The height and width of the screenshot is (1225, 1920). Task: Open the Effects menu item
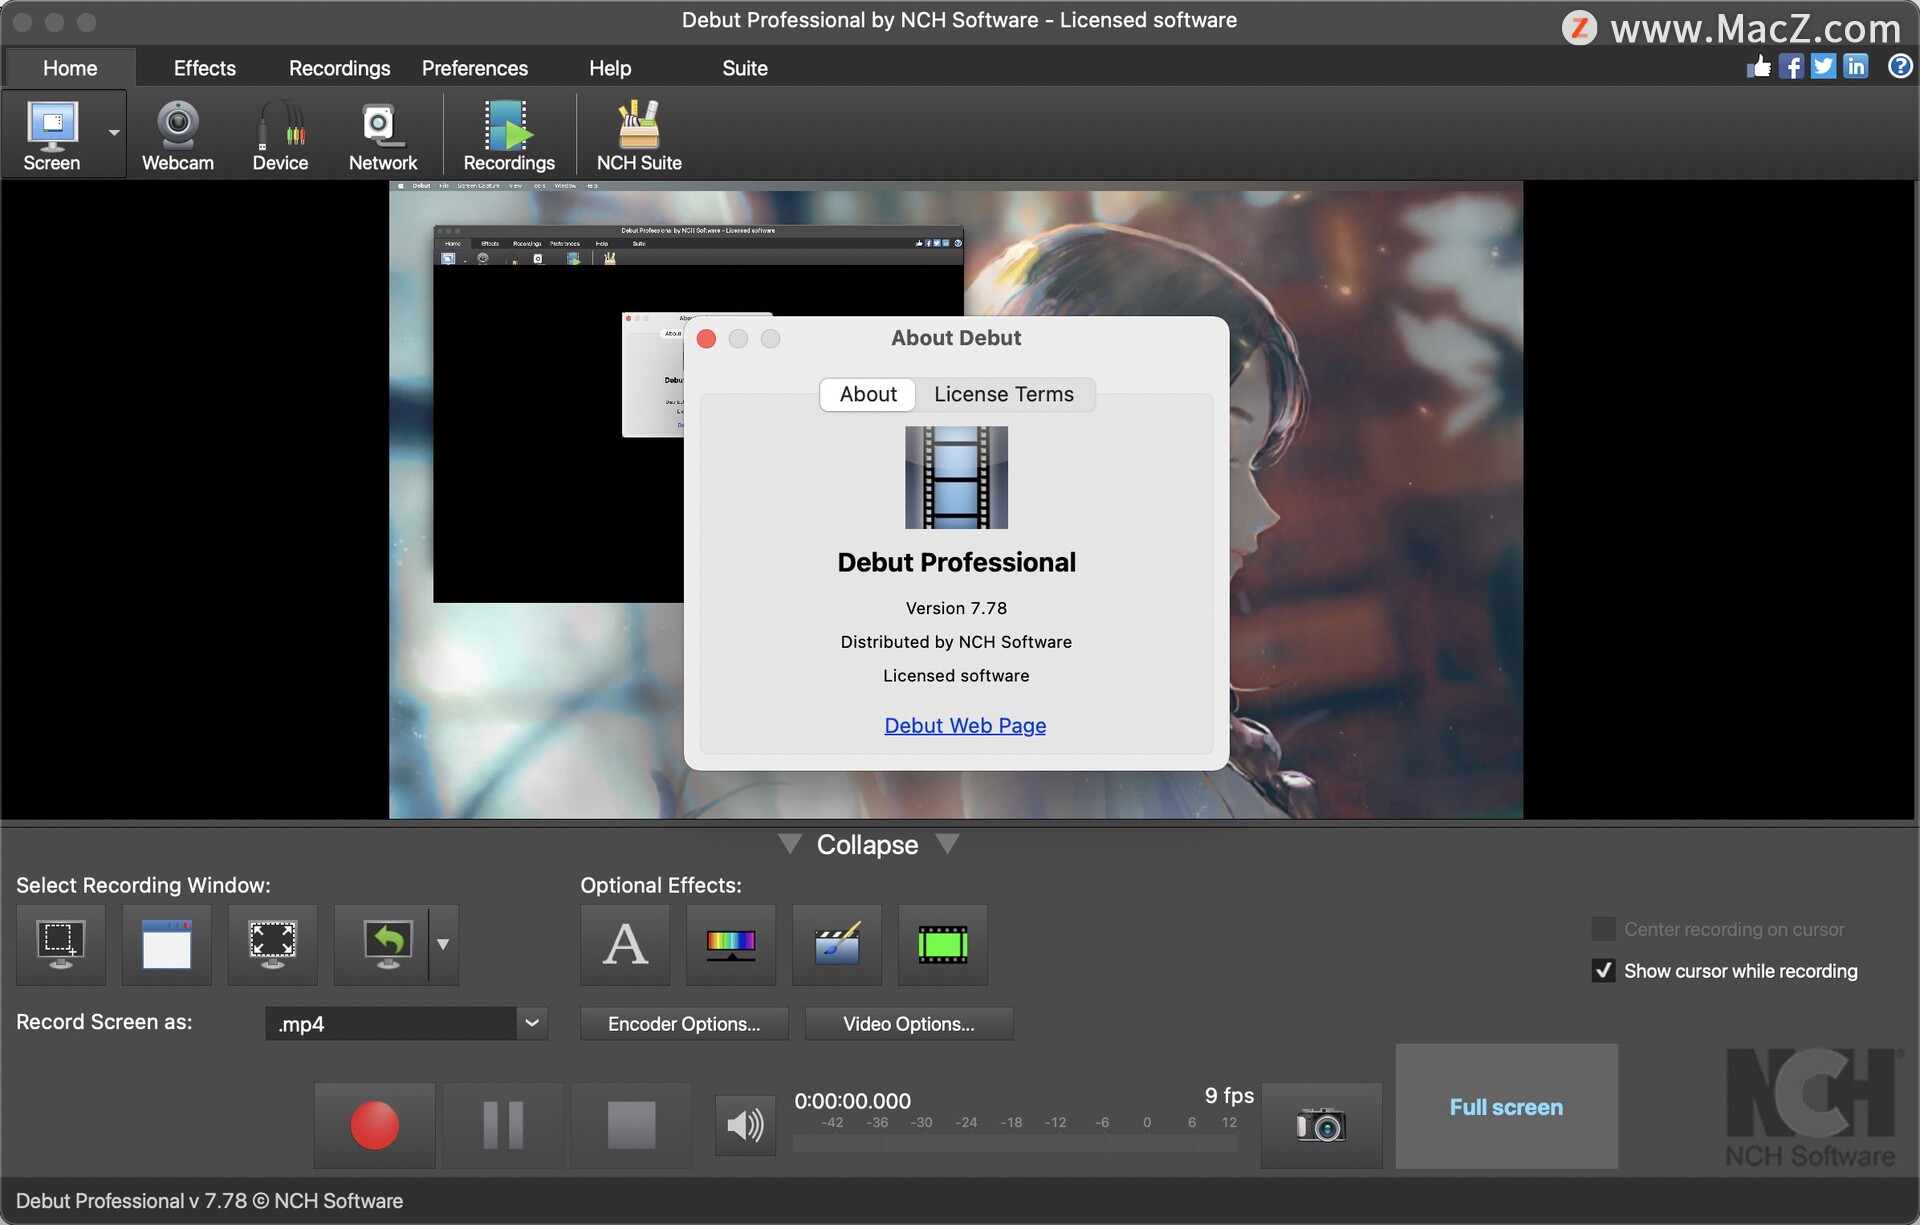tap(202, 64)
